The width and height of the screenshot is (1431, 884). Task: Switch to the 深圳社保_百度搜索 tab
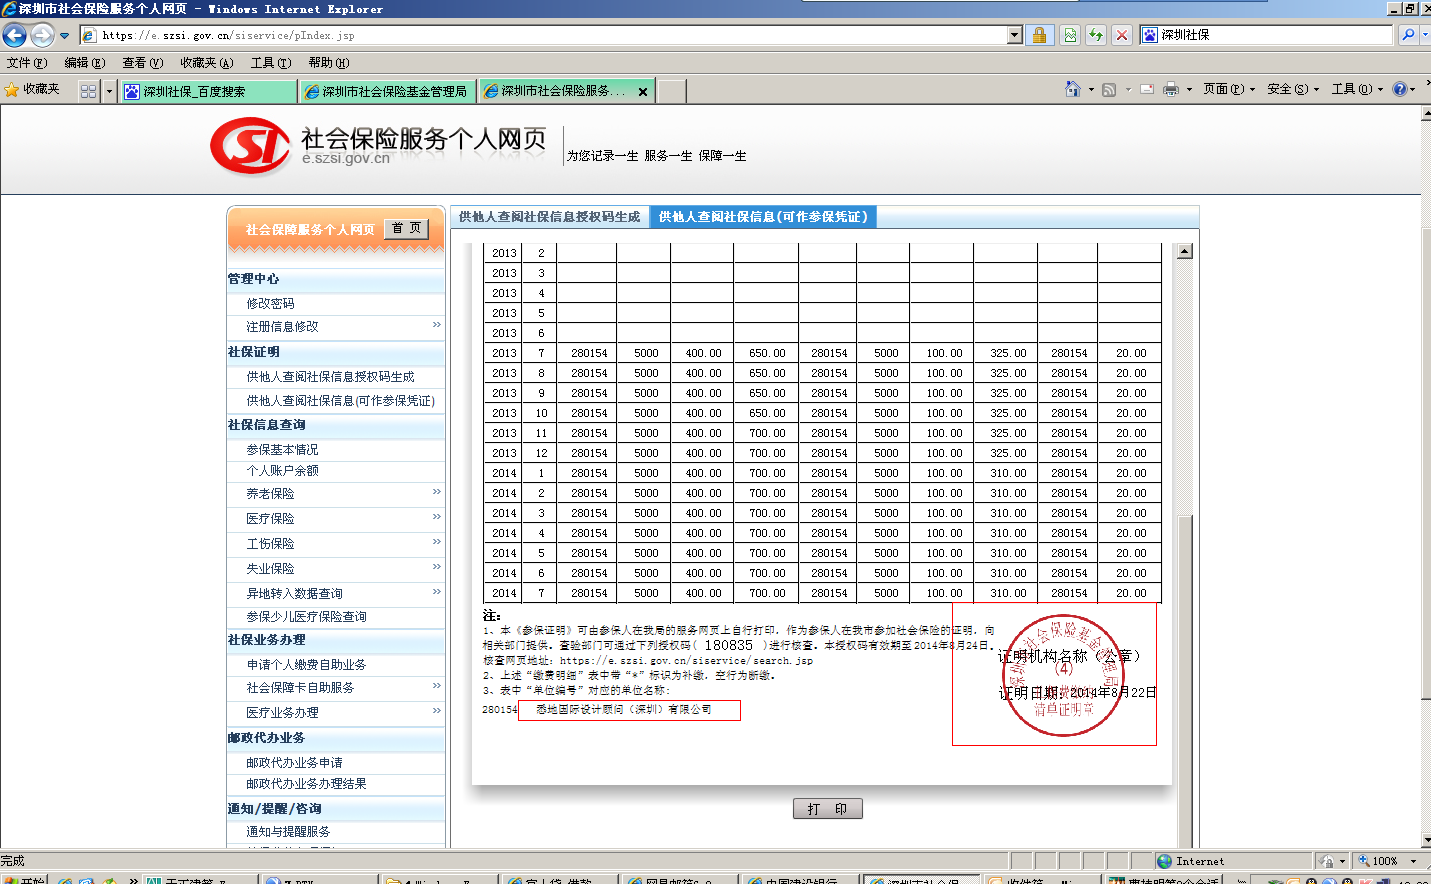click(x=208, y=91)
